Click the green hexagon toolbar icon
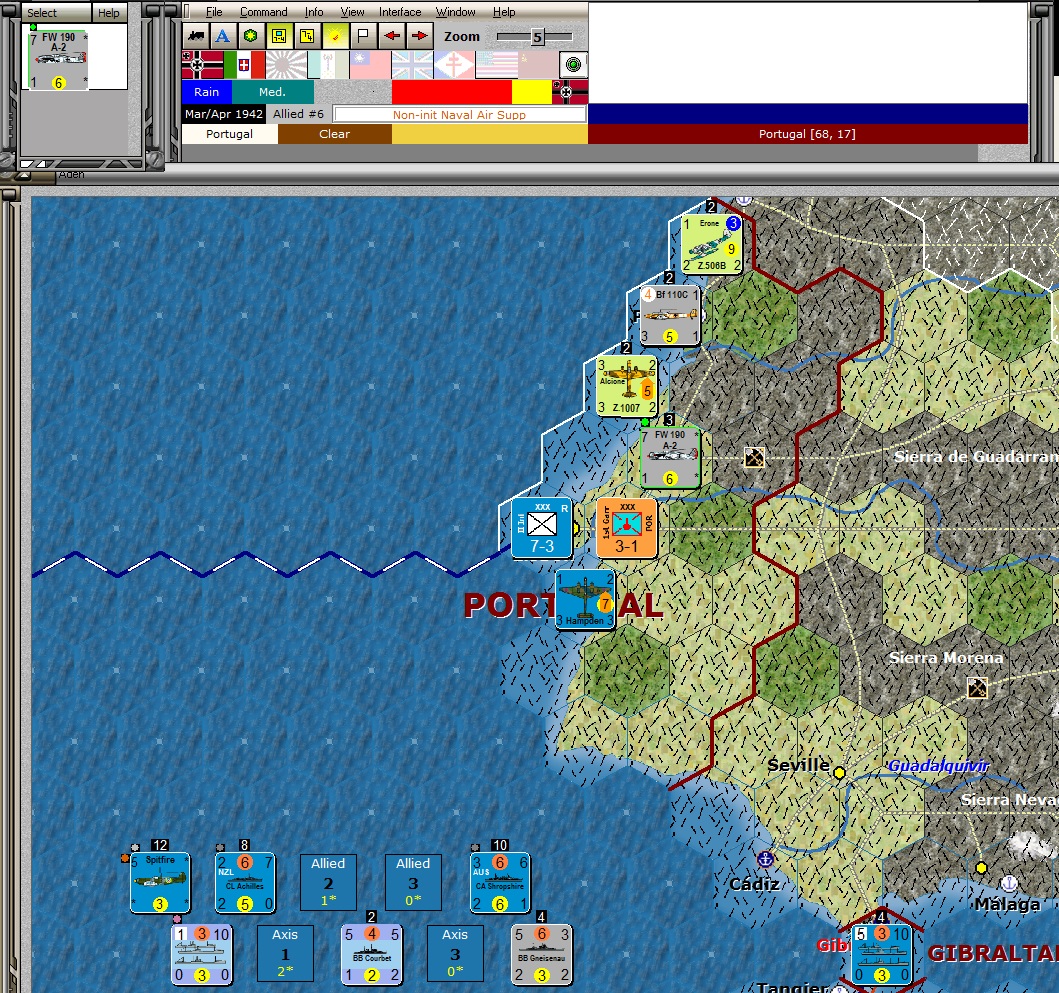Image resolution: width=1059 pixels, height=993 pixels. click(251, 36)
